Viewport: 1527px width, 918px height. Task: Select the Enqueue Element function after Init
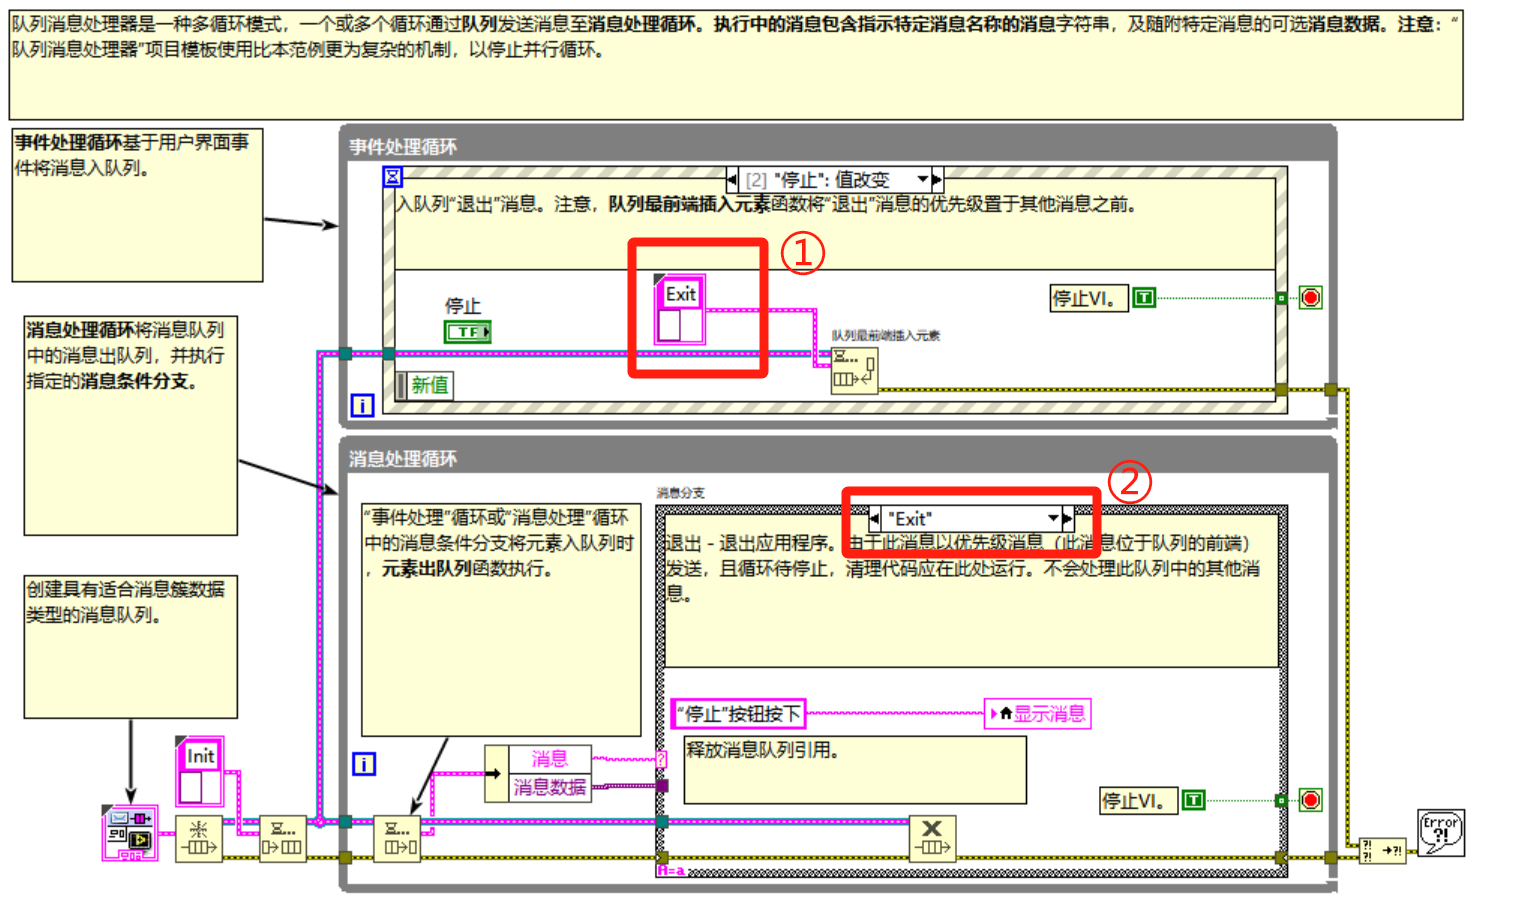tap(282, 838)
